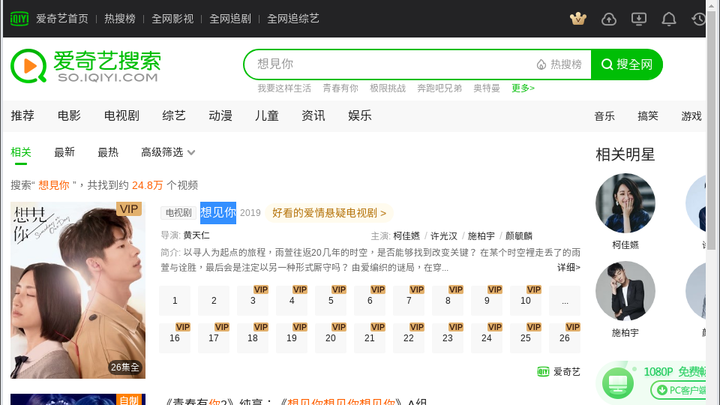Click hot search 极限挑战
Image resolution: width=720 pixels, height=405 pixels.
pos(388,88)
